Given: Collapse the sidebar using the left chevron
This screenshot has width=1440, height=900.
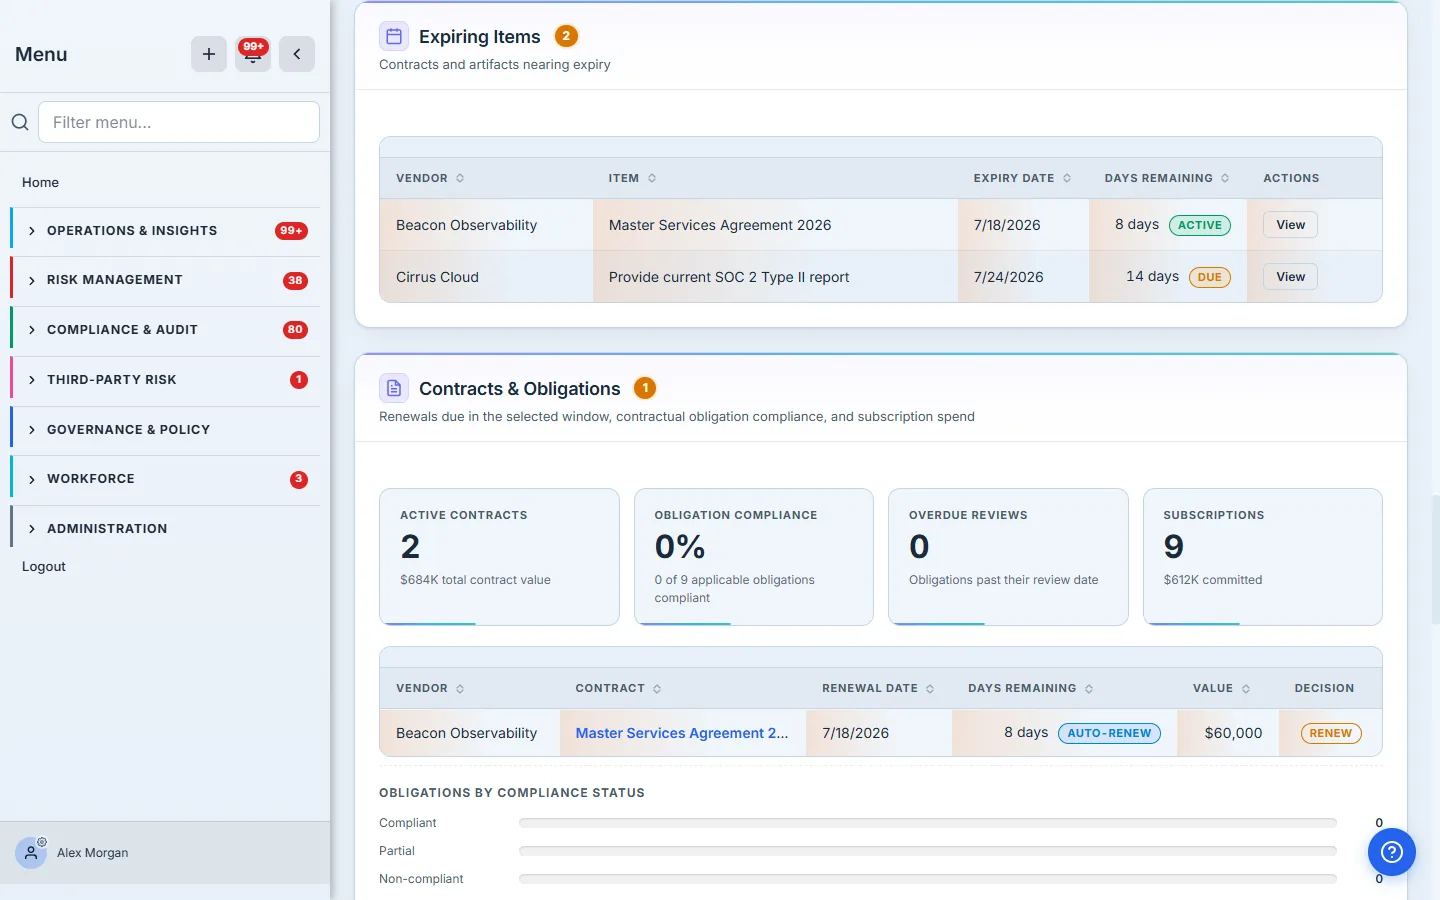Looking at the screenshot, I should pyautogui.click(x=297, y=54).
